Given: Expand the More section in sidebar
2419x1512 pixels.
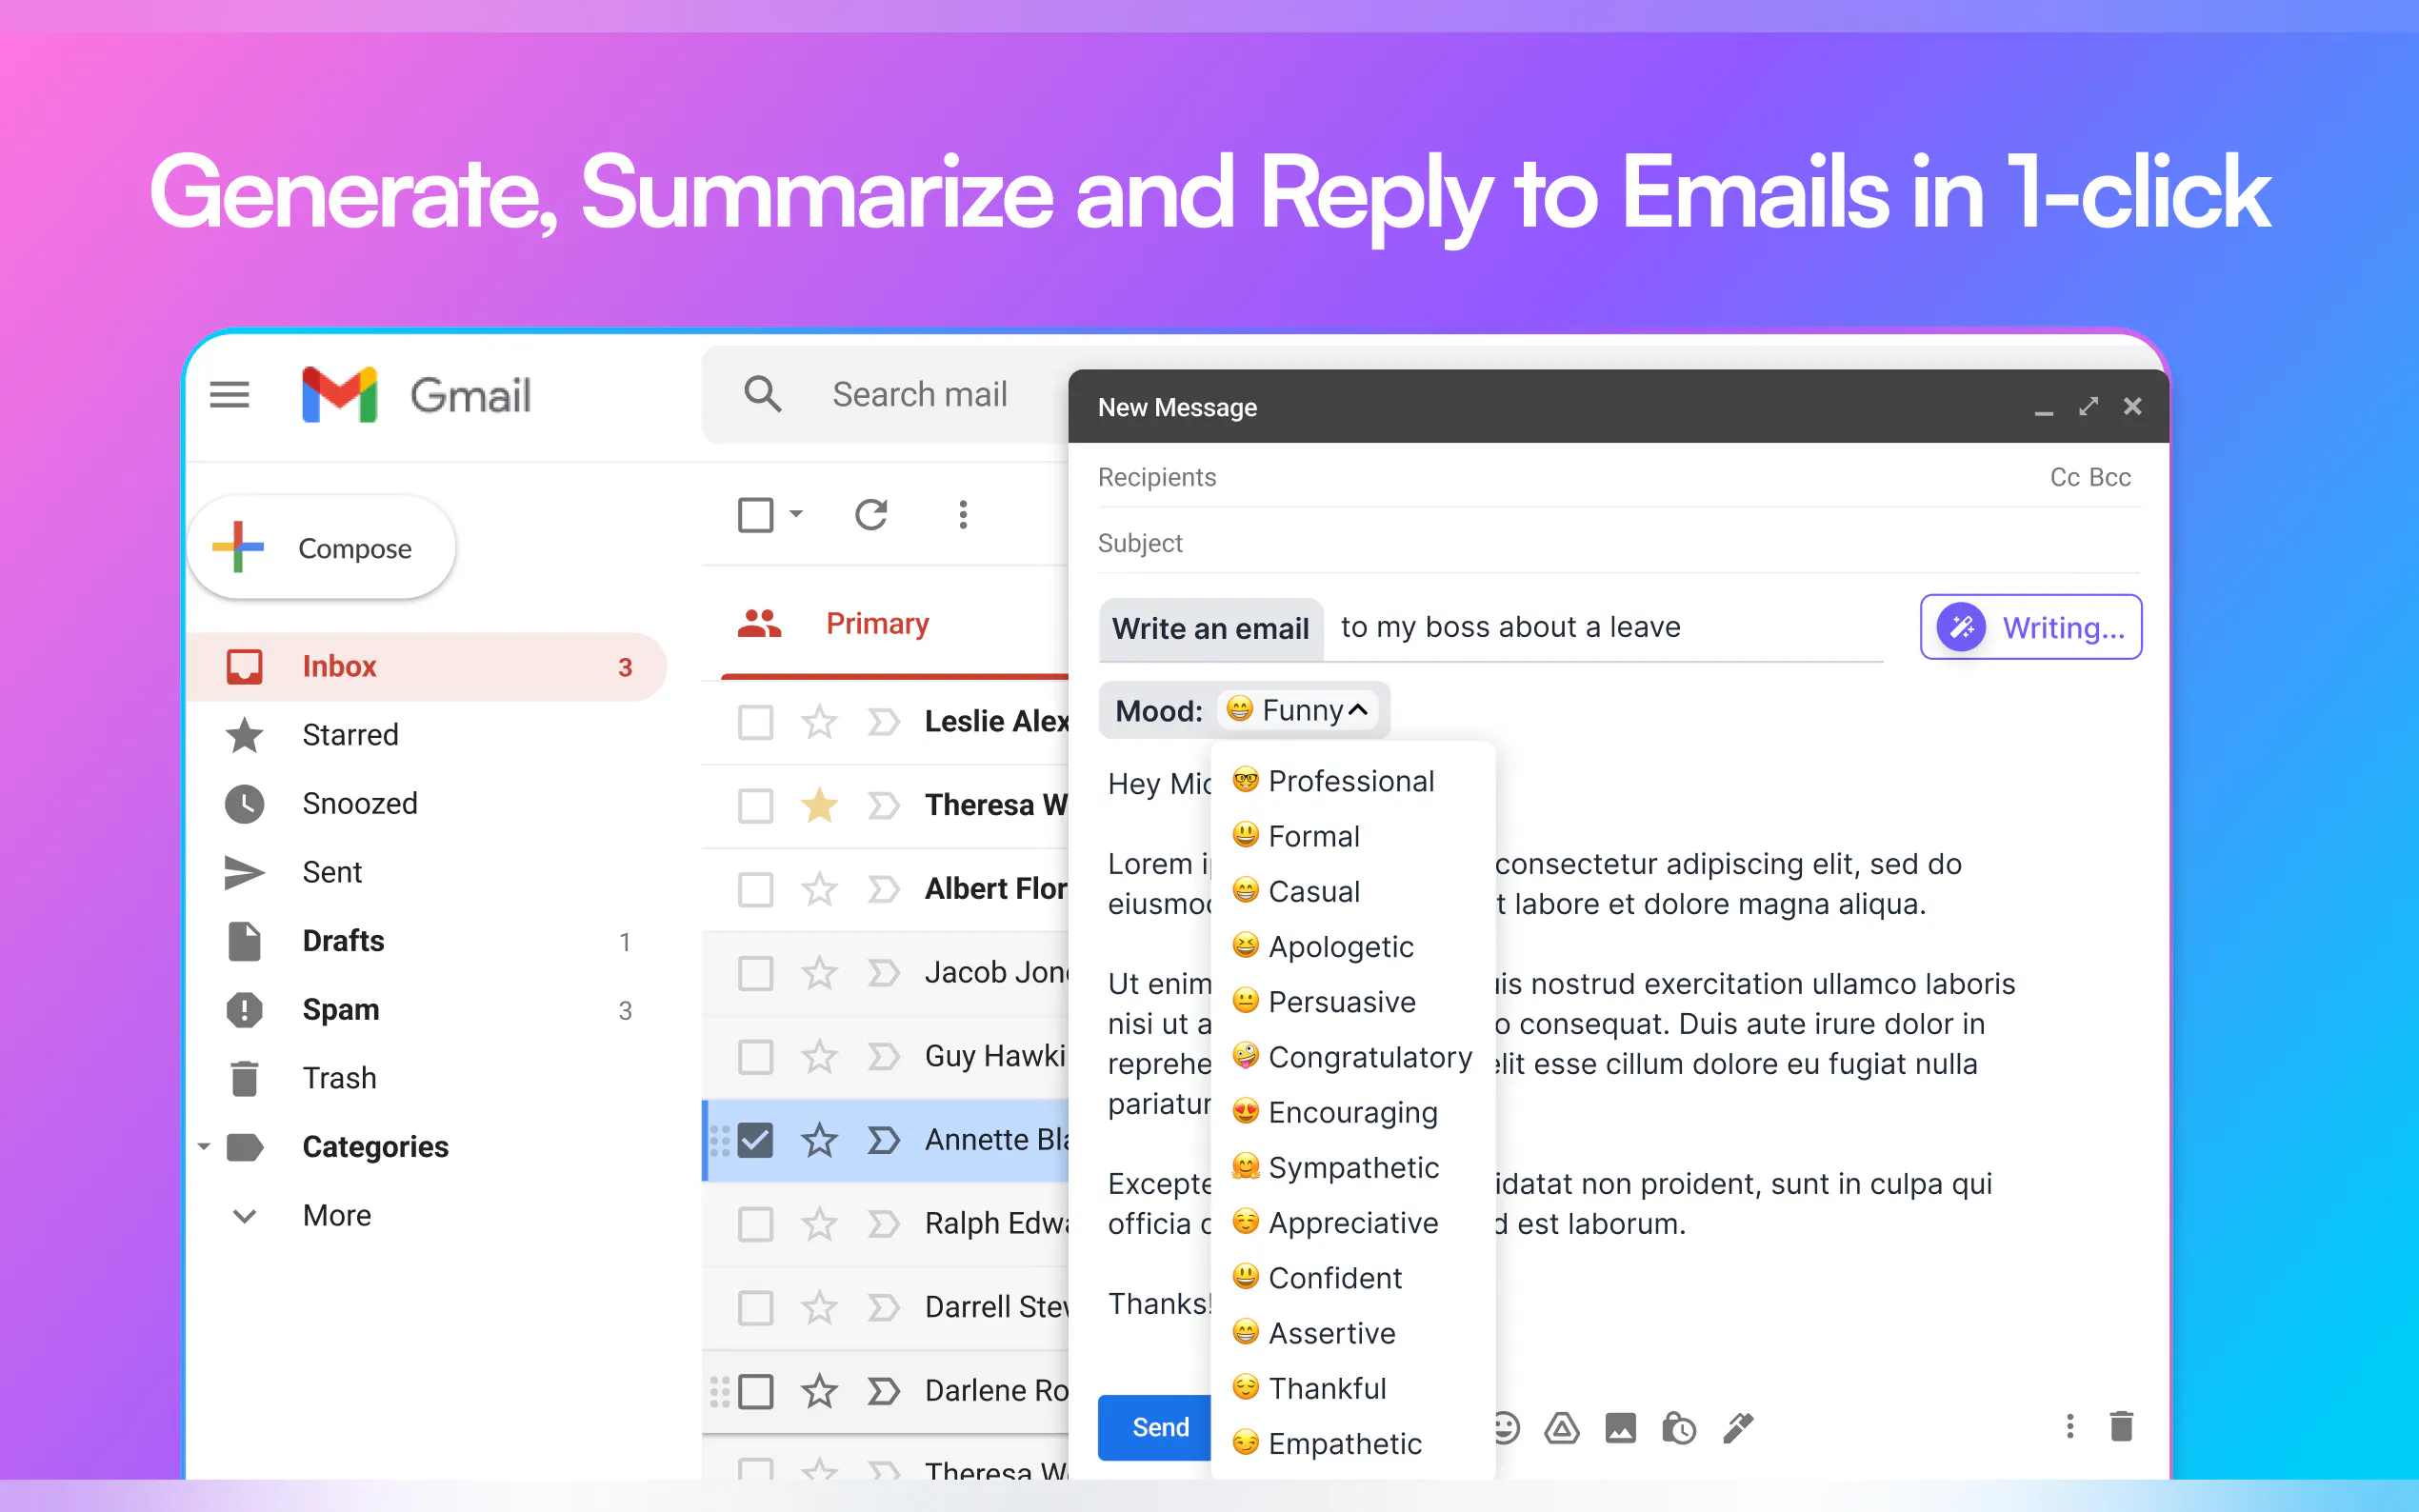Looking at the screenshot, I should [x=336, y=1215].
